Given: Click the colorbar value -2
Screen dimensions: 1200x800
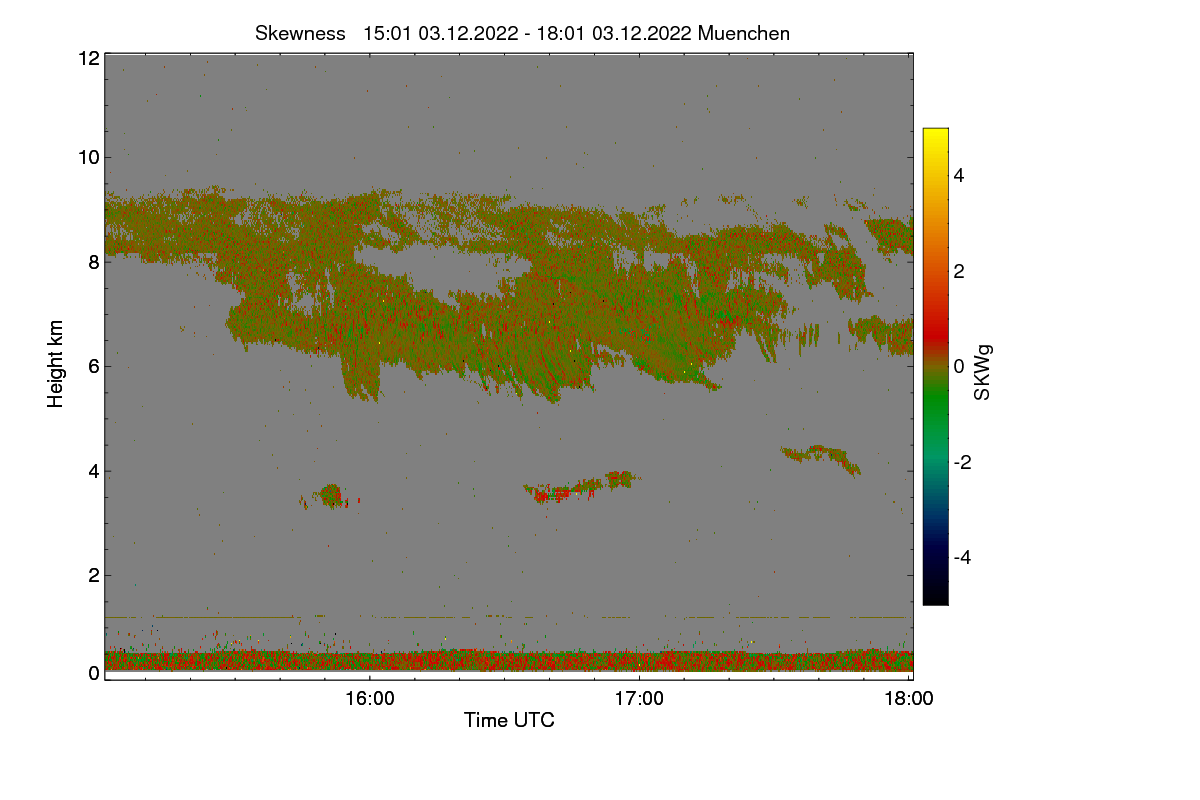Looking at the screenshot, I should [x=964, y=462].
